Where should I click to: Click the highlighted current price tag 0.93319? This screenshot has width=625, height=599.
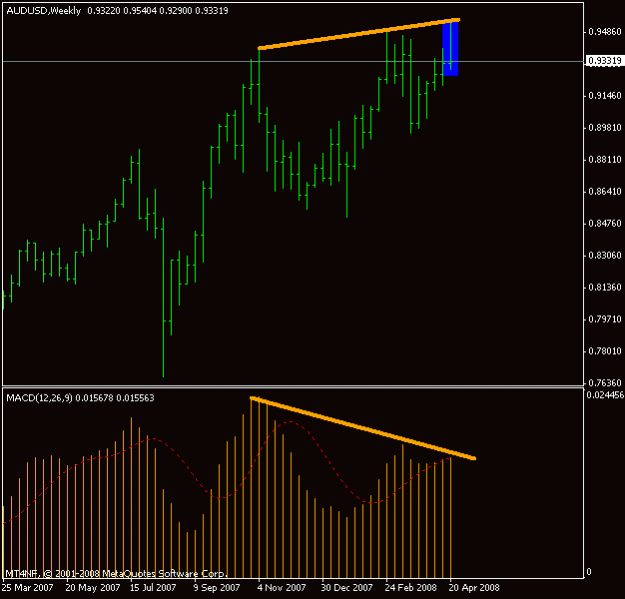coord(605,61)
